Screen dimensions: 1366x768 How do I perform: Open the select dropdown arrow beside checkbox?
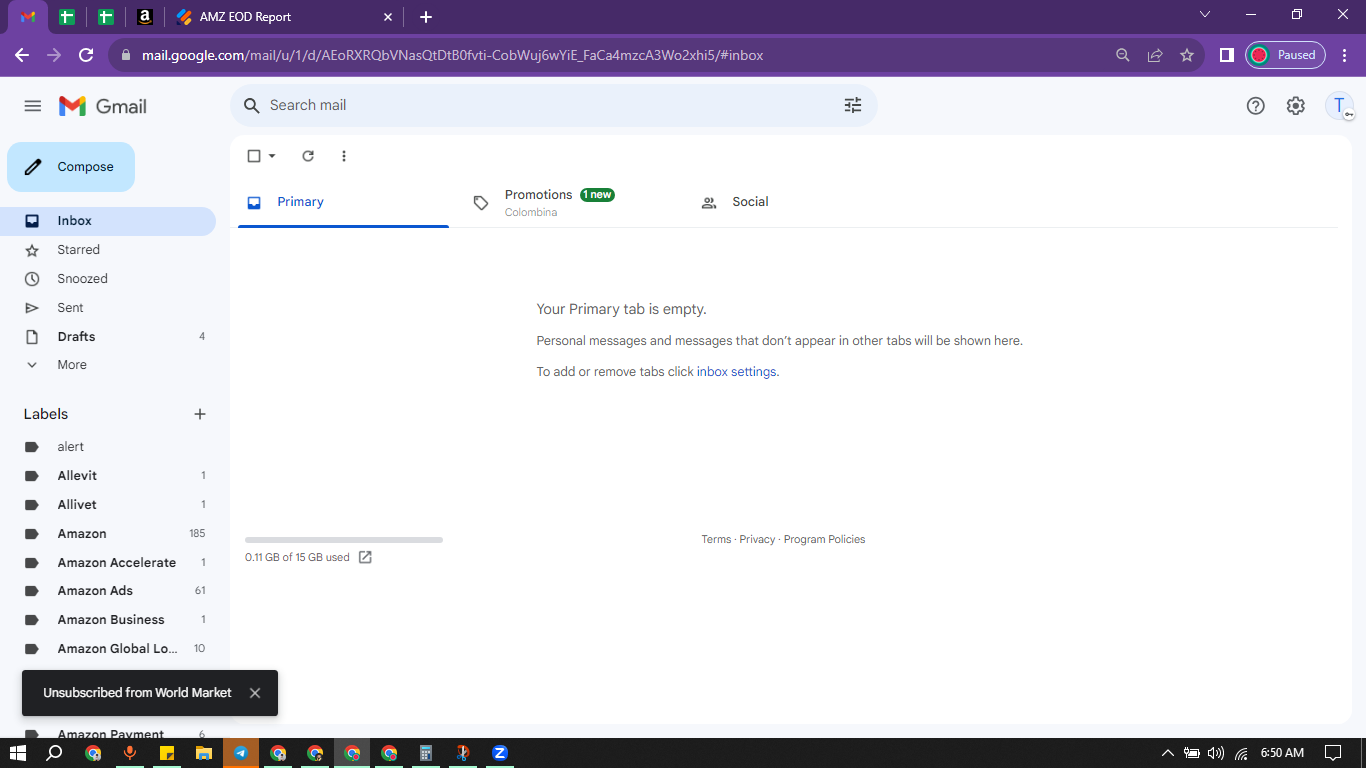(272, 156)
